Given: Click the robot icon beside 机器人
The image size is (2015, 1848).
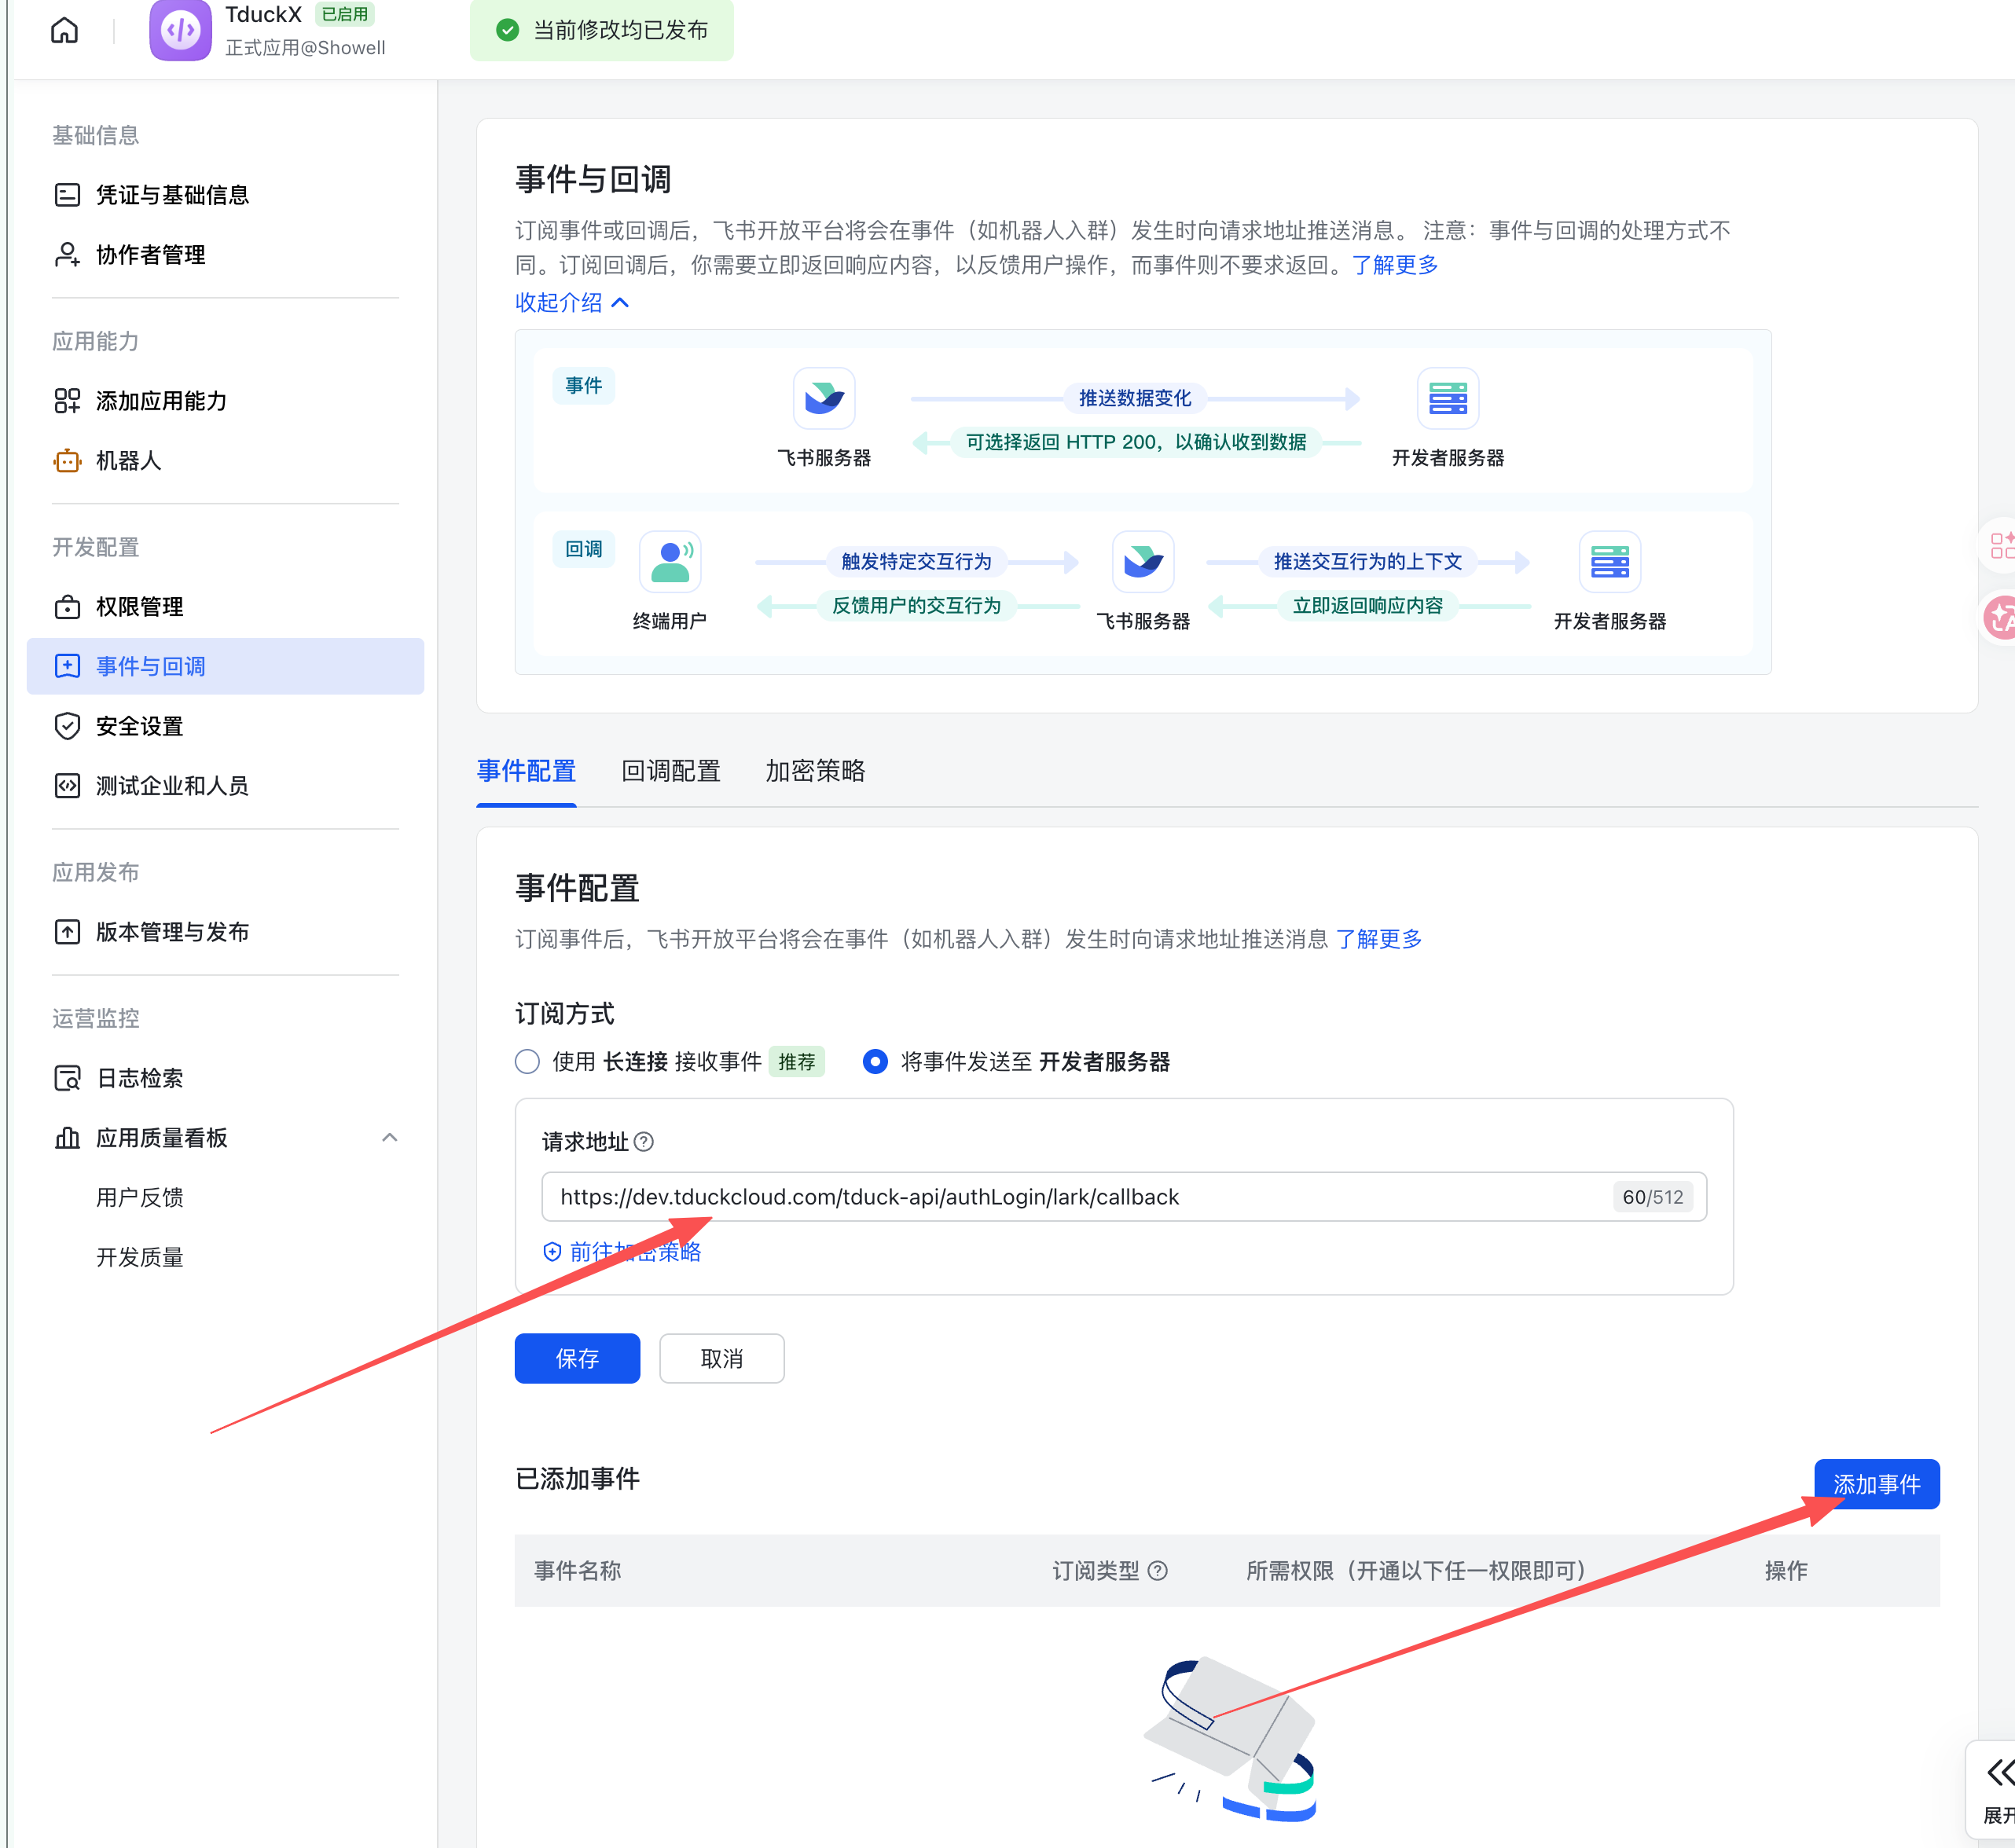Looking at the screenshot, I should click(67, 461).
